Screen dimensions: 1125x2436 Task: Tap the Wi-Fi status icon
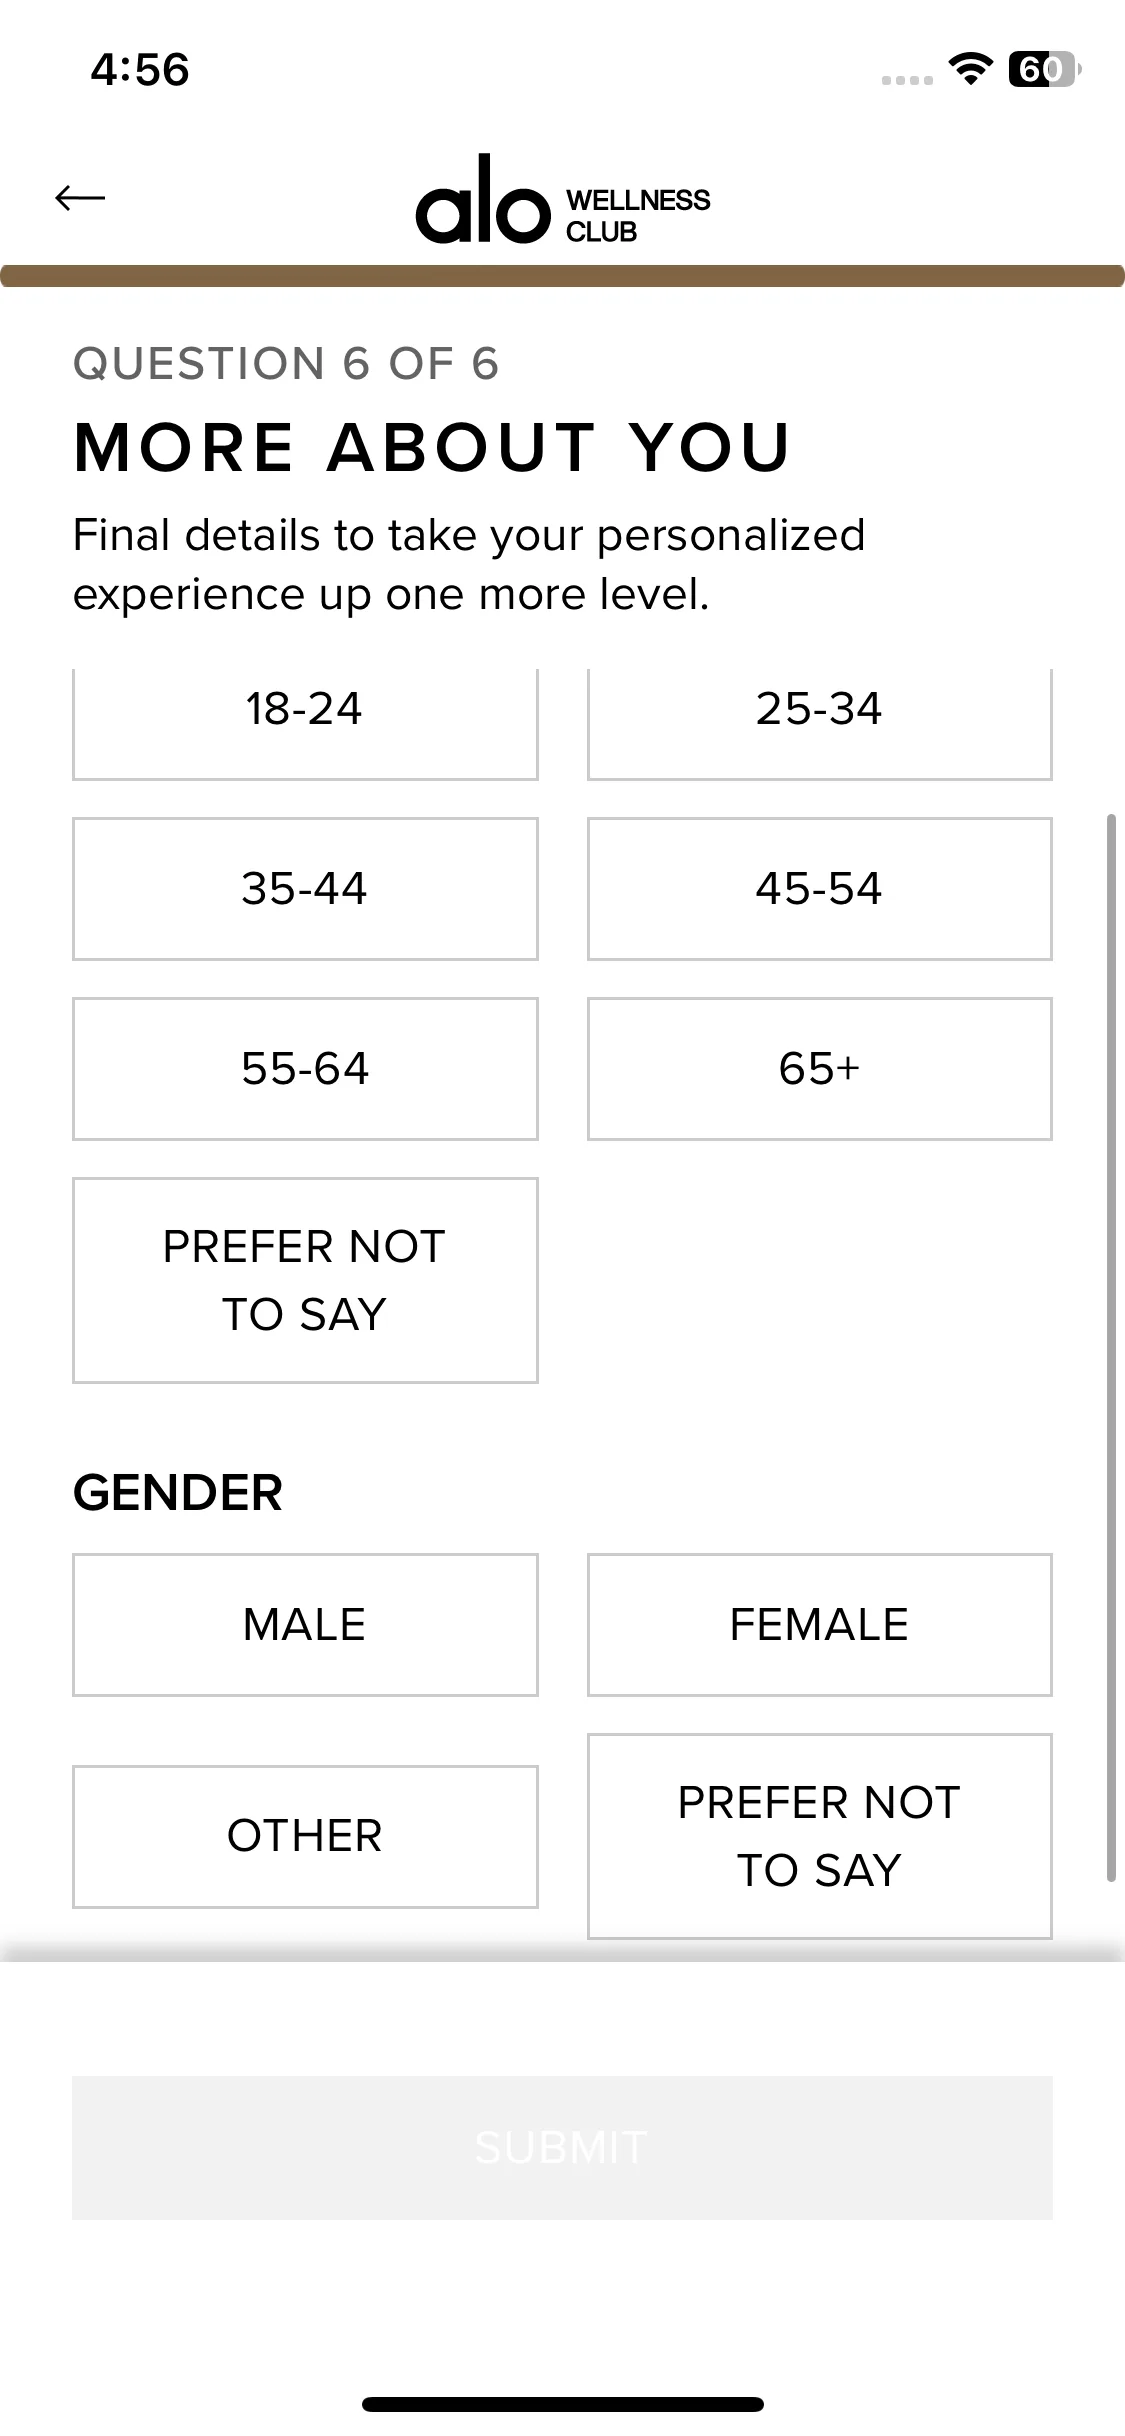click(x=969, y=69)
